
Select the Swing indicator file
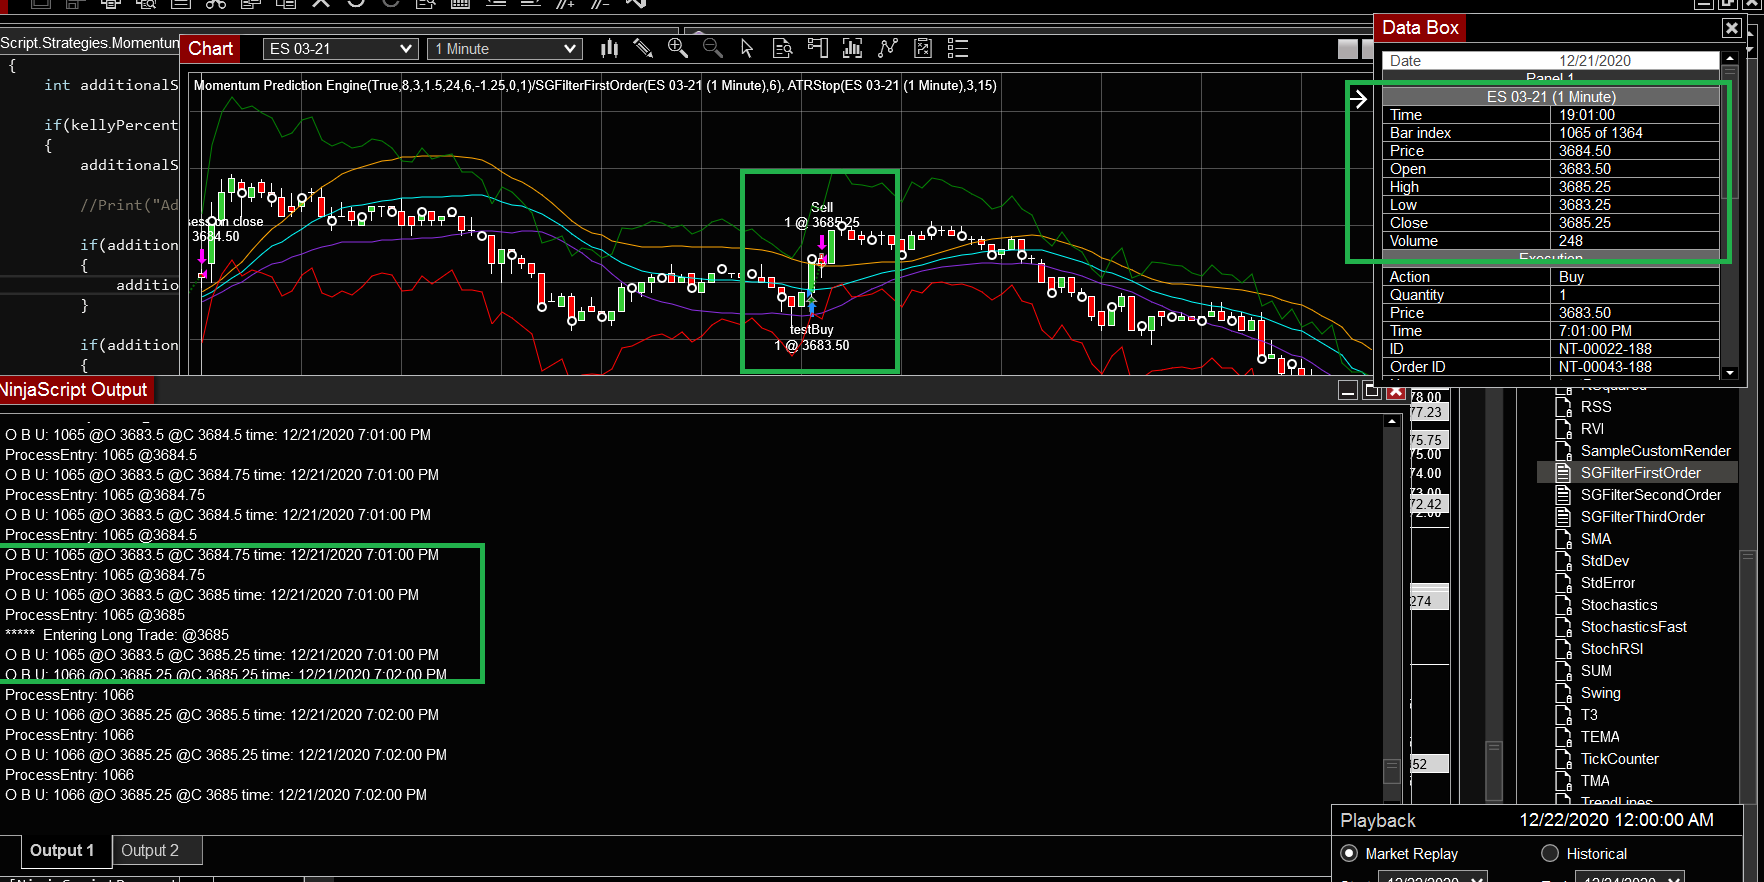point(1600,693)
